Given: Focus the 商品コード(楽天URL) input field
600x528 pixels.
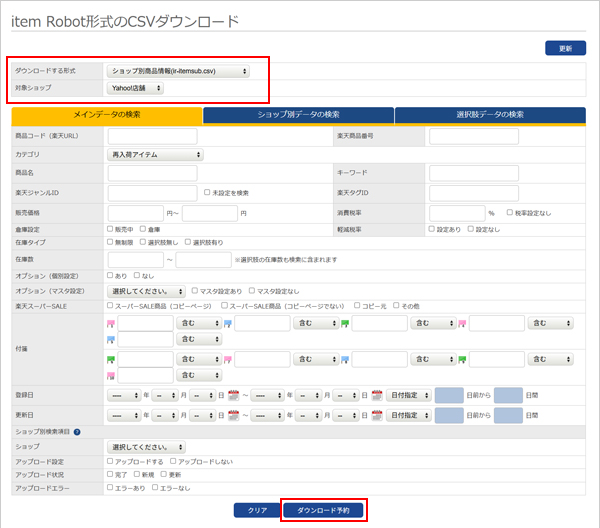Looking at the screenshot, I should coord(153,136).
